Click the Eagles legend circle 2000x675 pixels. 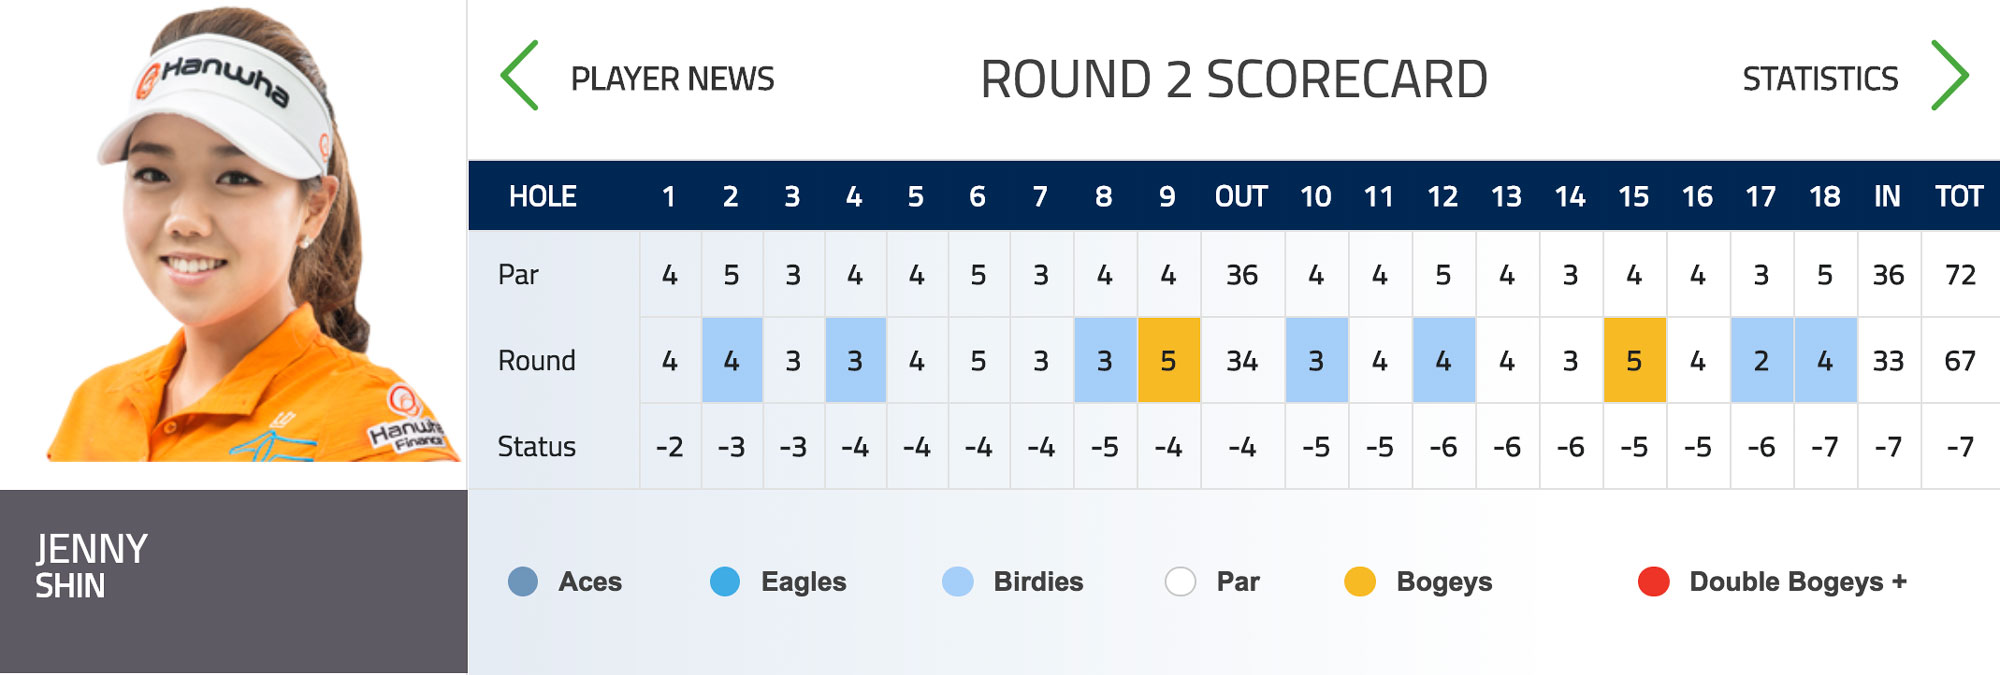point(725,581)
